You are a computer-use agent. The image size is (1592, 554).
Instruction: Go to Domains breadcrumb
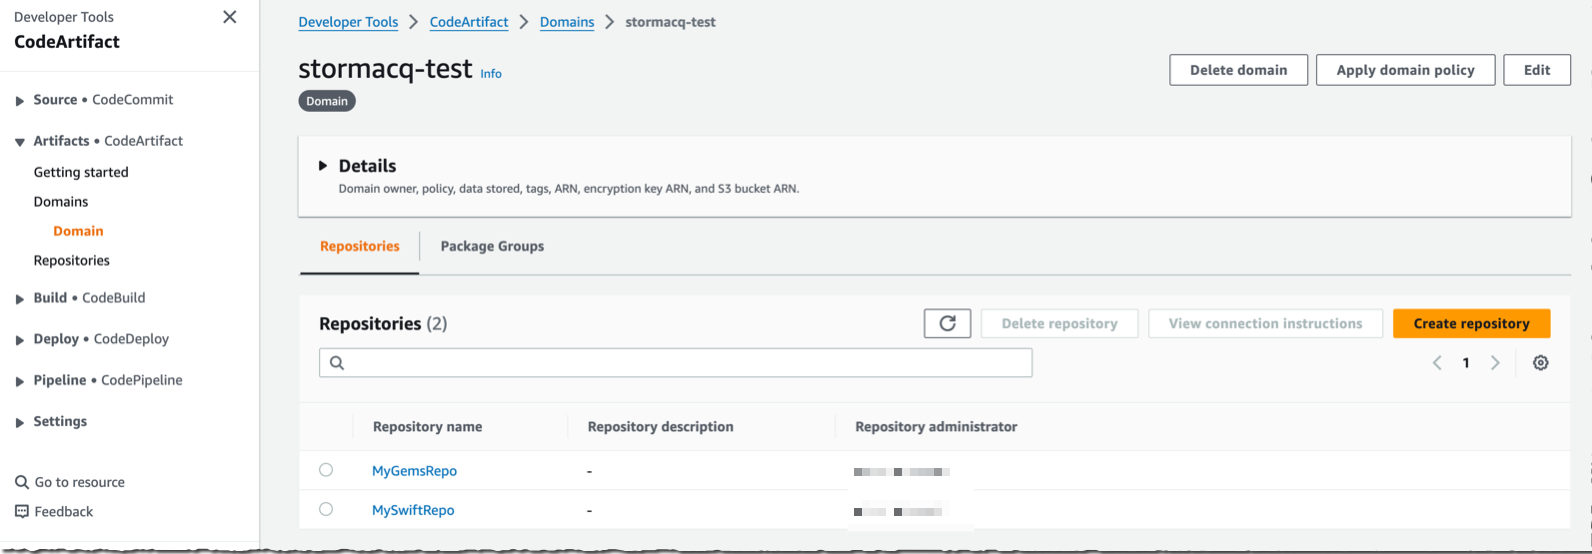(x=567, y=22)
